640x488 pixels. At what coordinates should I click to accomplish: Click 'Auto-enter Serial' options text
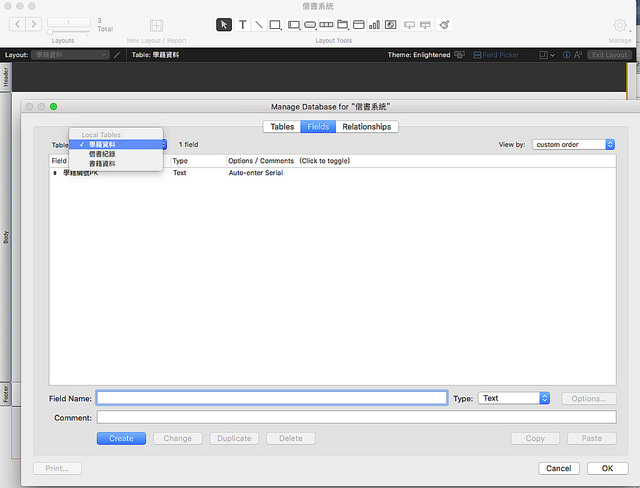coord(256,173)
